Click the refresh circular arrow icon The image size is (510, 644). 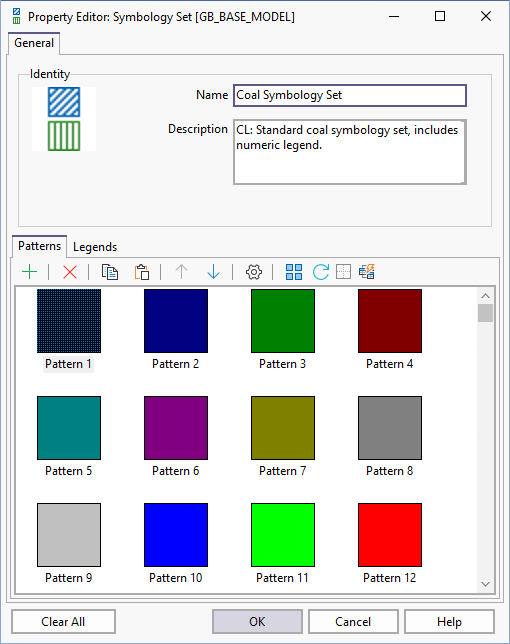[x=320, y=272]
